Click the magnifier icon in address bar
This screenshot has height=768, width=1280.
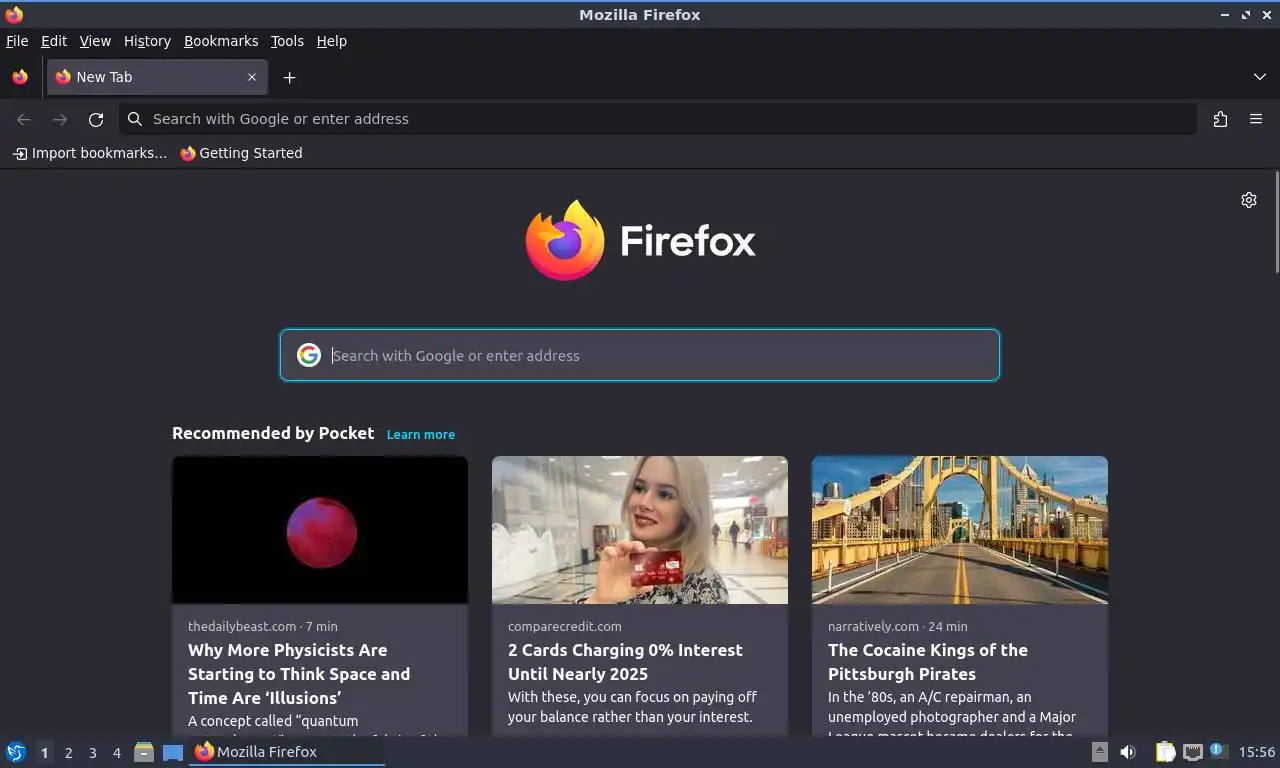tap(135, 119)
